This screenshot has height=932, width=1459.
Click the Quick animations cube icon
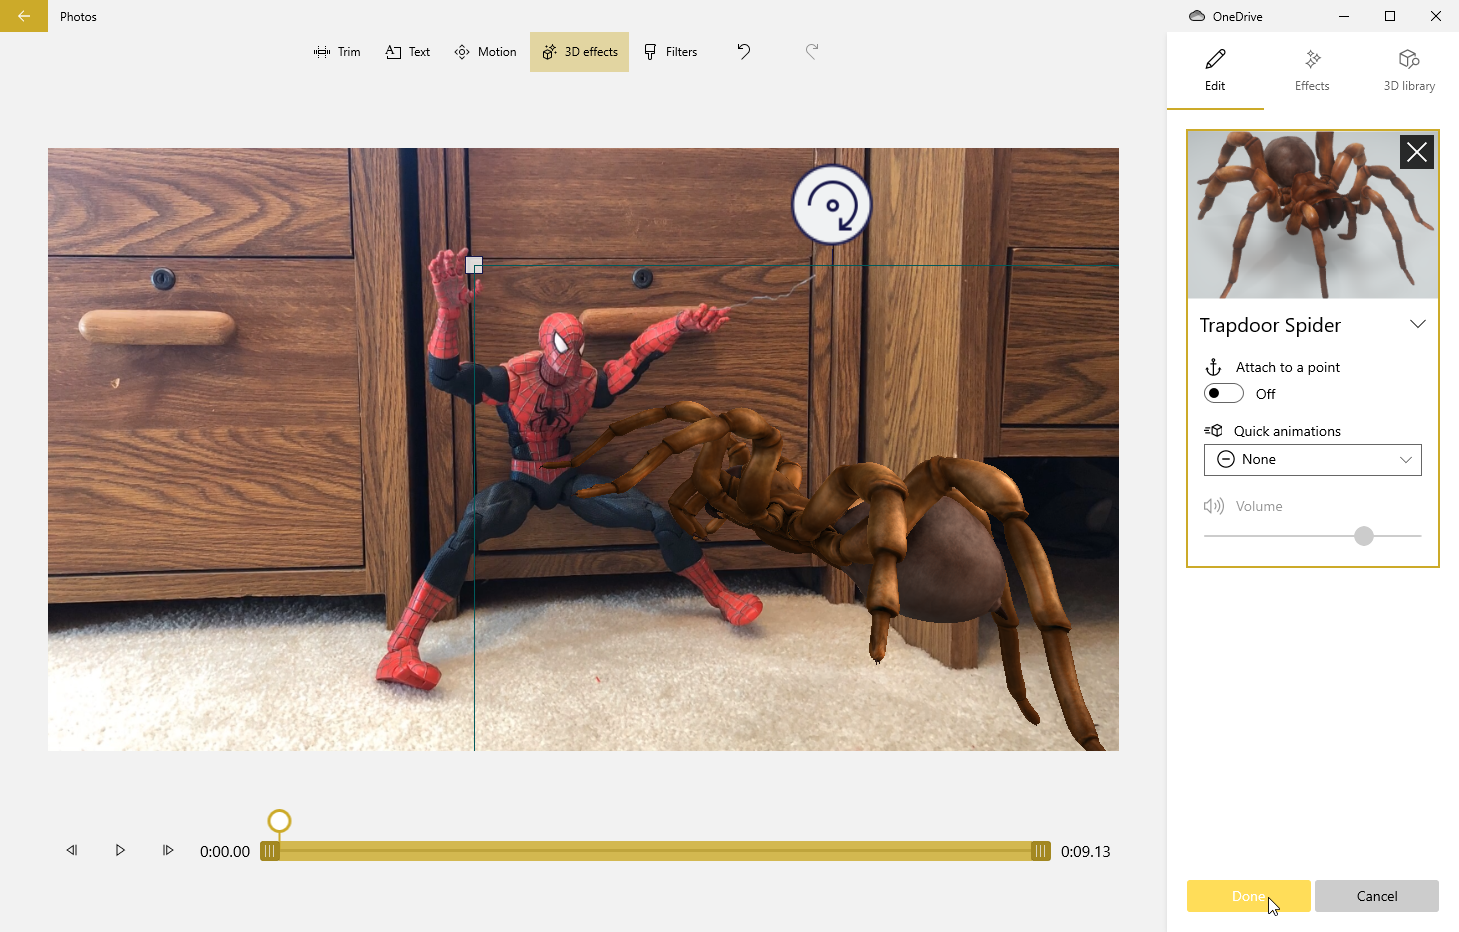click(1214, 431)
